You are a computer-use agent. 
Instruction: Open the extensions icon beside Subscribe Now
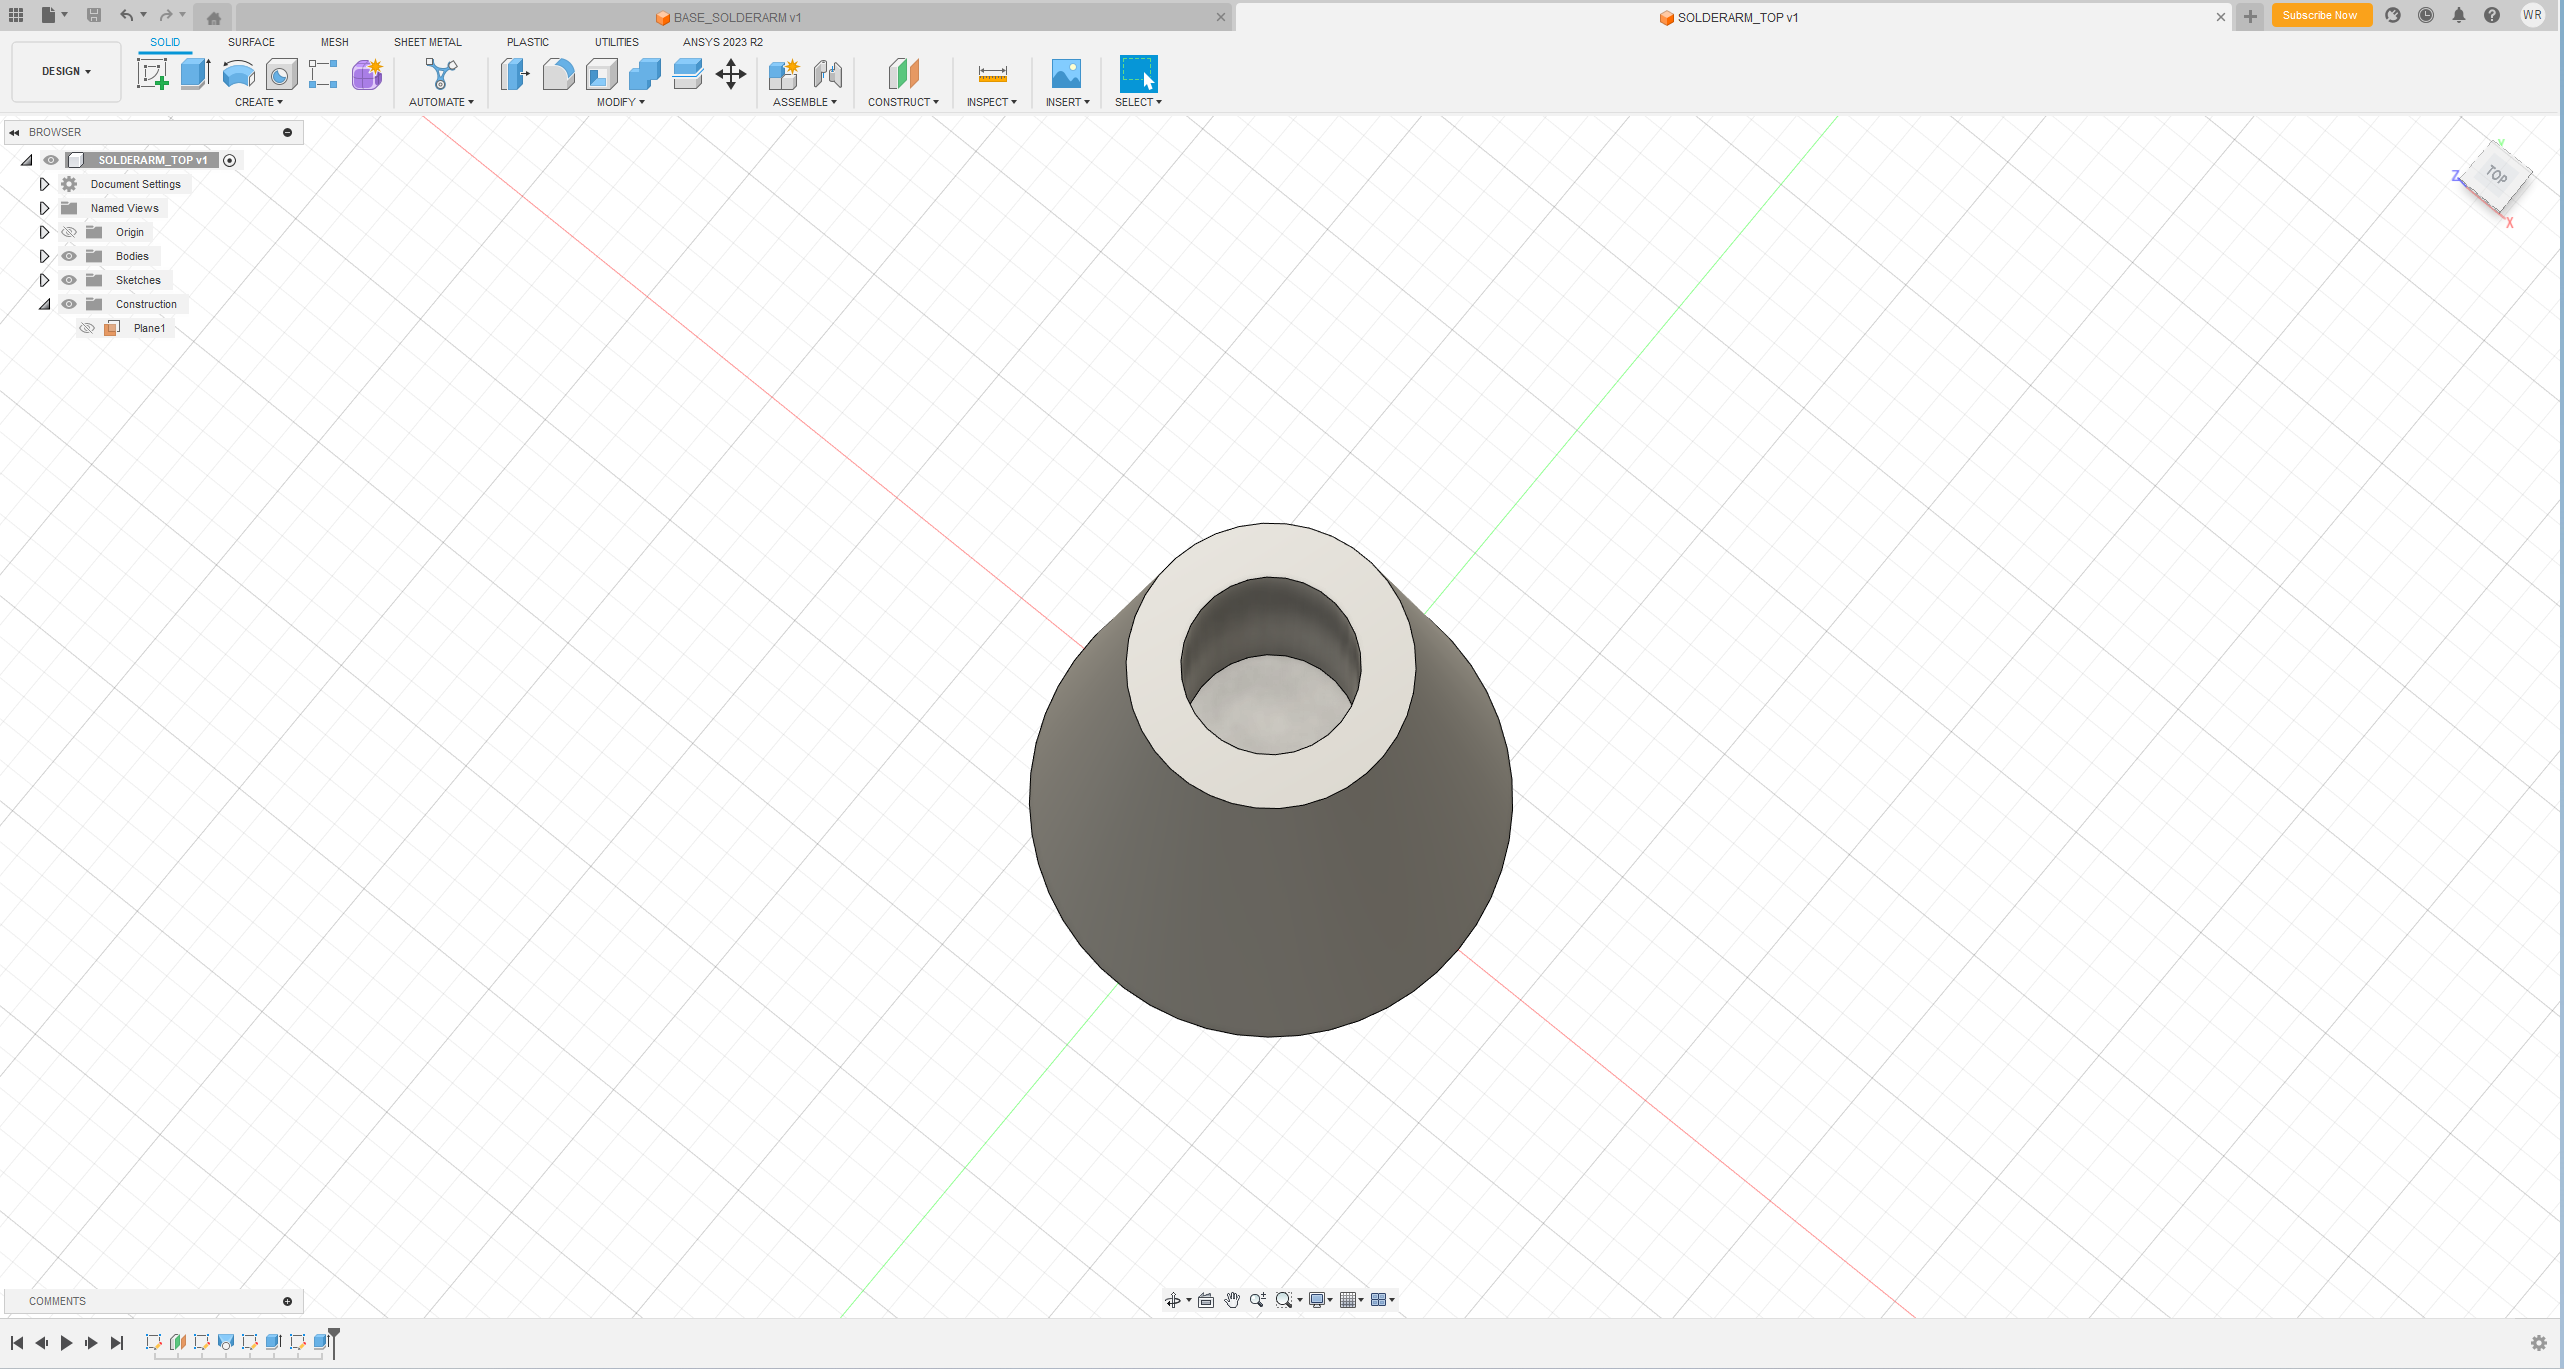click(2393, 15)
